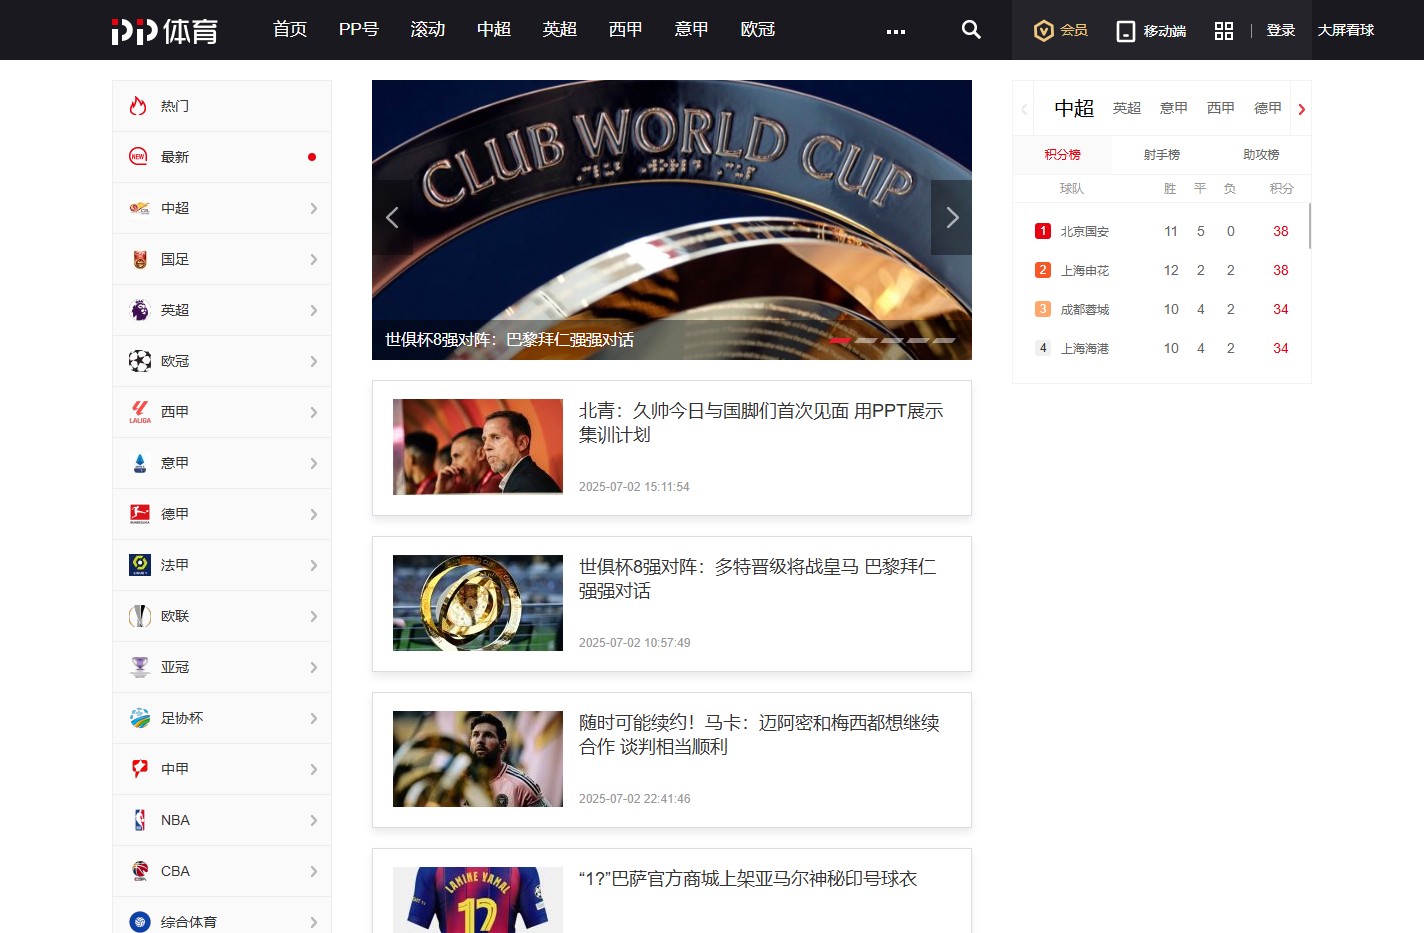This screenshot has height=933, width=1424.
Task: Select the 中甲 league icon
Action: coord(140,769)
